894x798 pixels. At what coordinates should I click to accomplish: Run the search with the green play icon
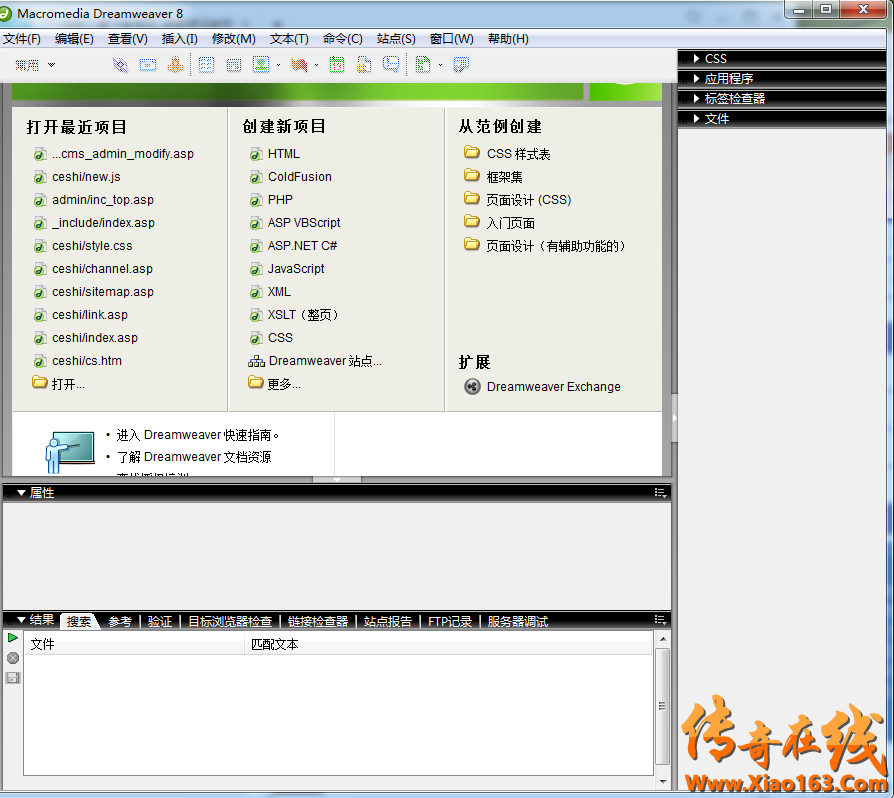point(13,638)
